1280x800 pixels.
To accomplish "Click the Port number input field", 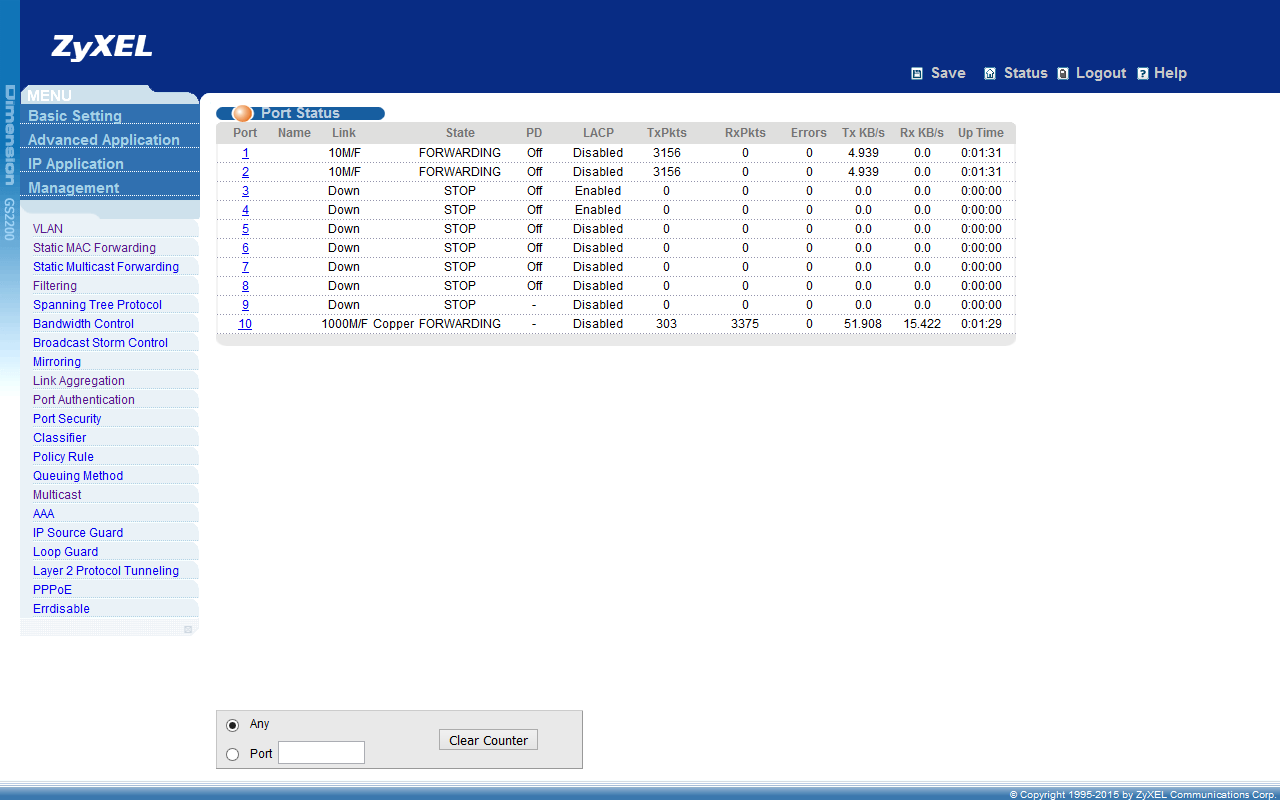I will 321,753.
